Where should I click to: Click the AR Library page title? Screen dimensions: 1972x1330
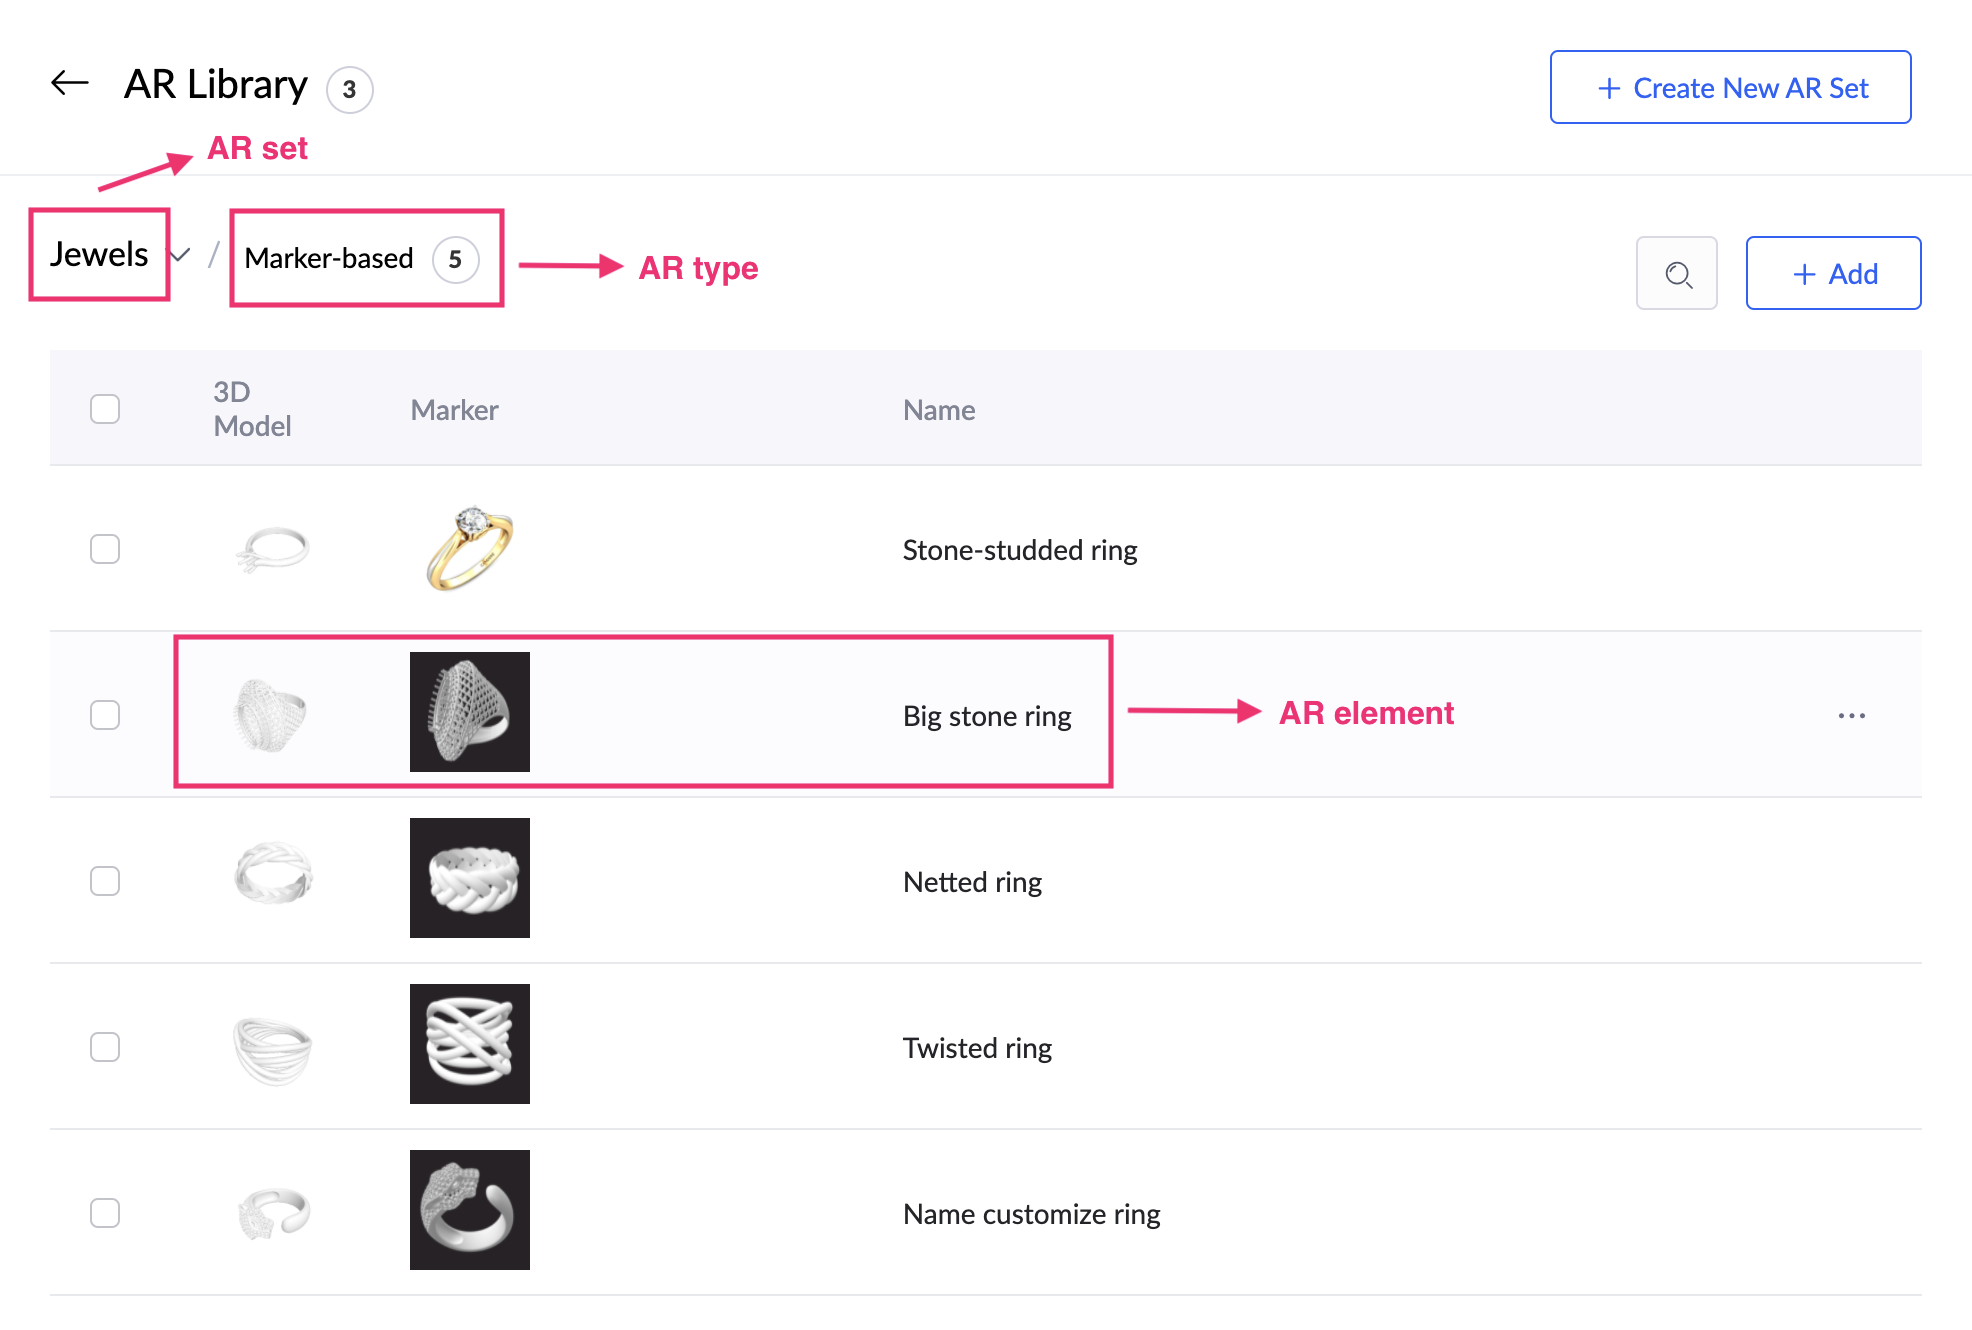coord(216,84)
